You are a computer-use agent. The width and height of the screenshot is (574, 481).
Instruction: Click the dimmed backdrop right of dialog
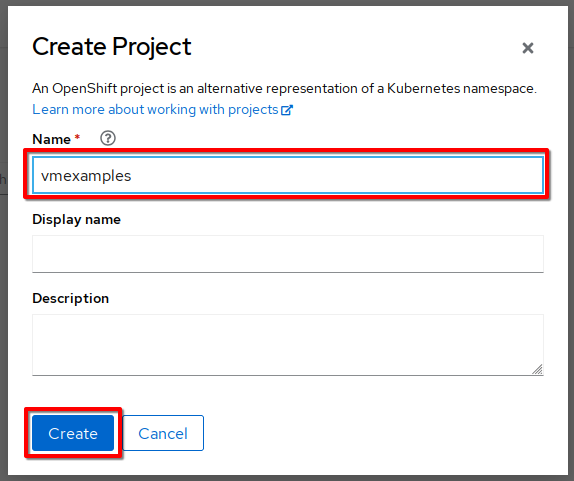coord(571,256)
